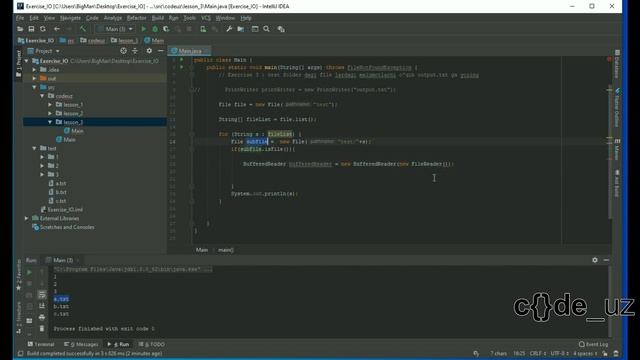This screenshot has width=640, height=360.
Task: Collapse the lesson_3 package
Action: 50,122
